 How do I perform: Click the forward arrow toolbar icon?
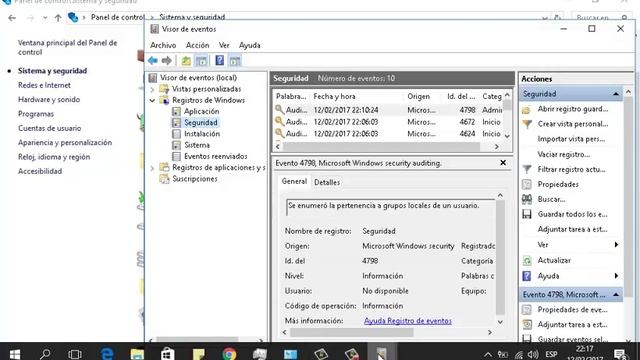(x=167, y=61)
